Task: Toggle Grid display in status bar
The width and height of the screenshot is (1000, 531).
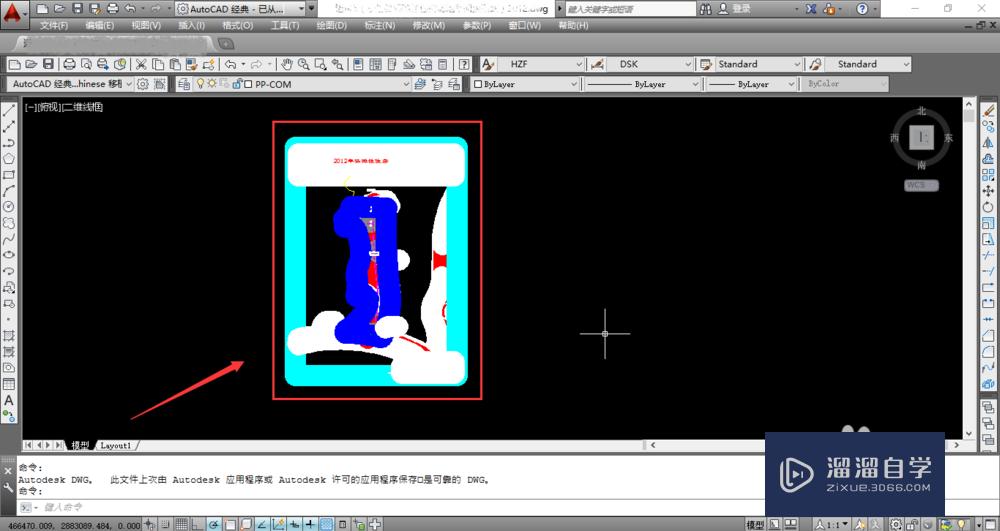Action: point(182,525)
